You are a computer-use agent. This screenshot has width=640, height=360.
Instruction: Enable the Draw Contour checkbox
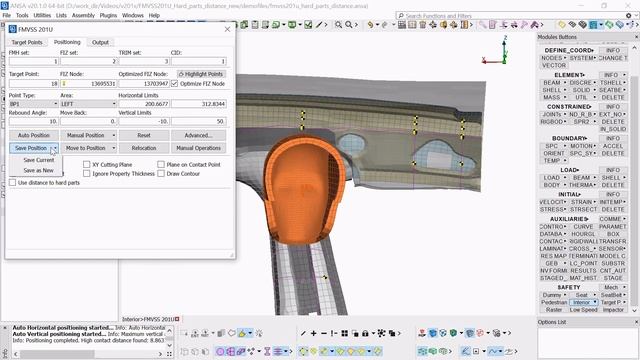[161, 173]
